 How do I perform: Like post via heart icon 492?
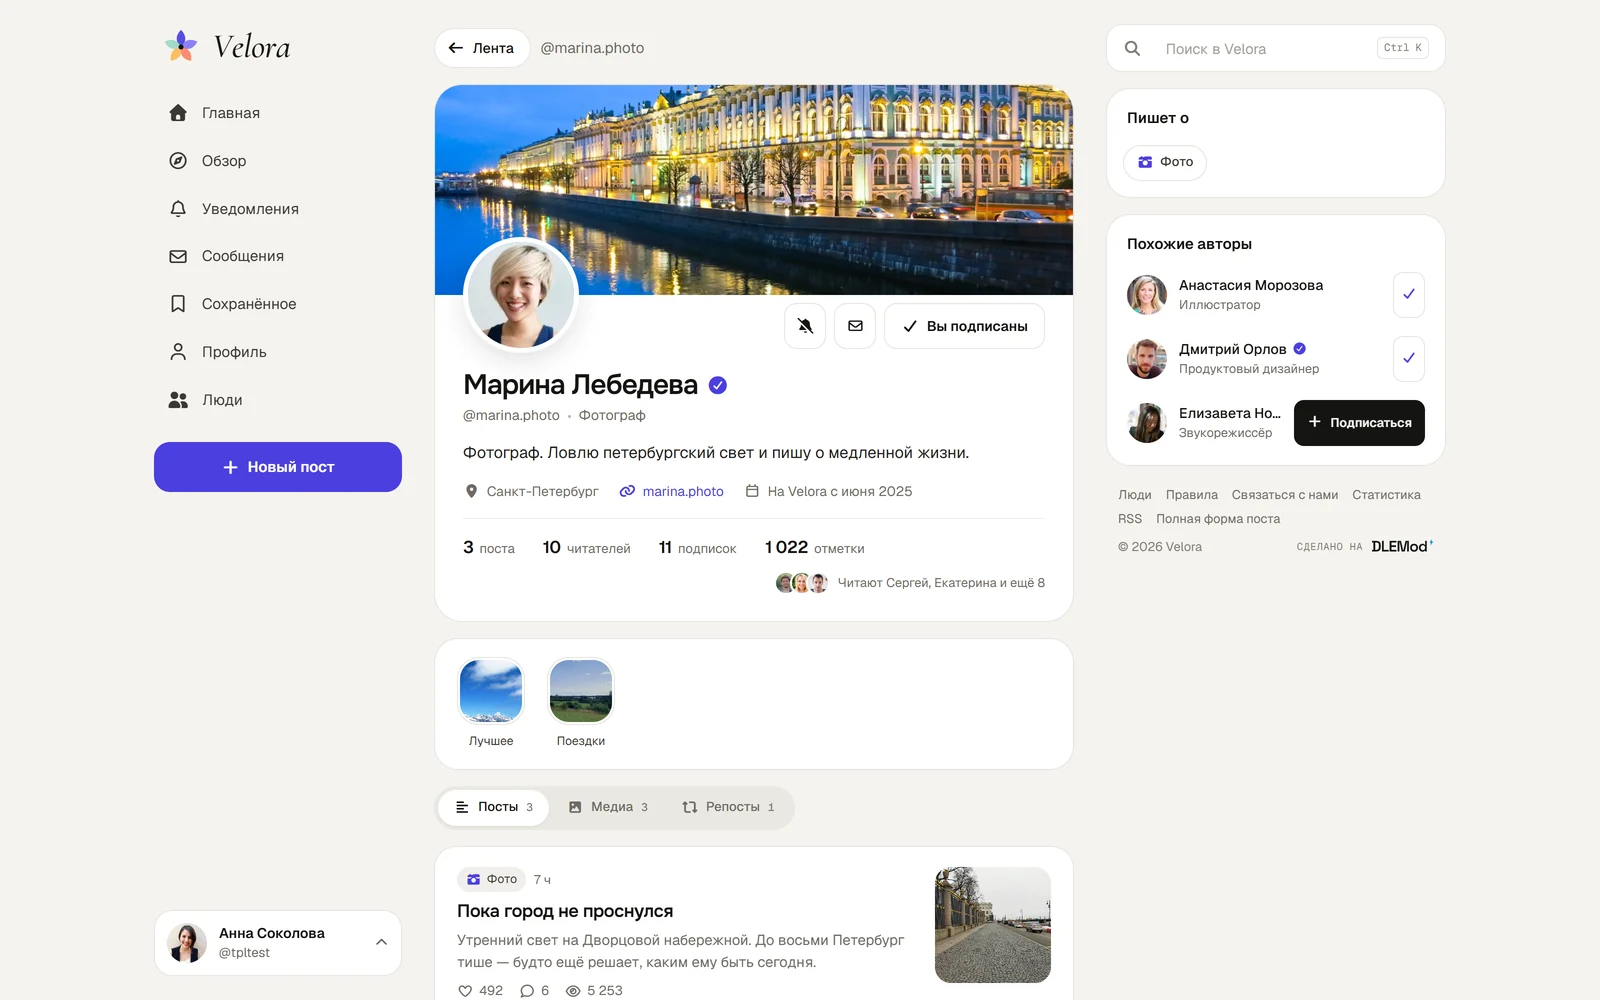click(x=465, y=991)
